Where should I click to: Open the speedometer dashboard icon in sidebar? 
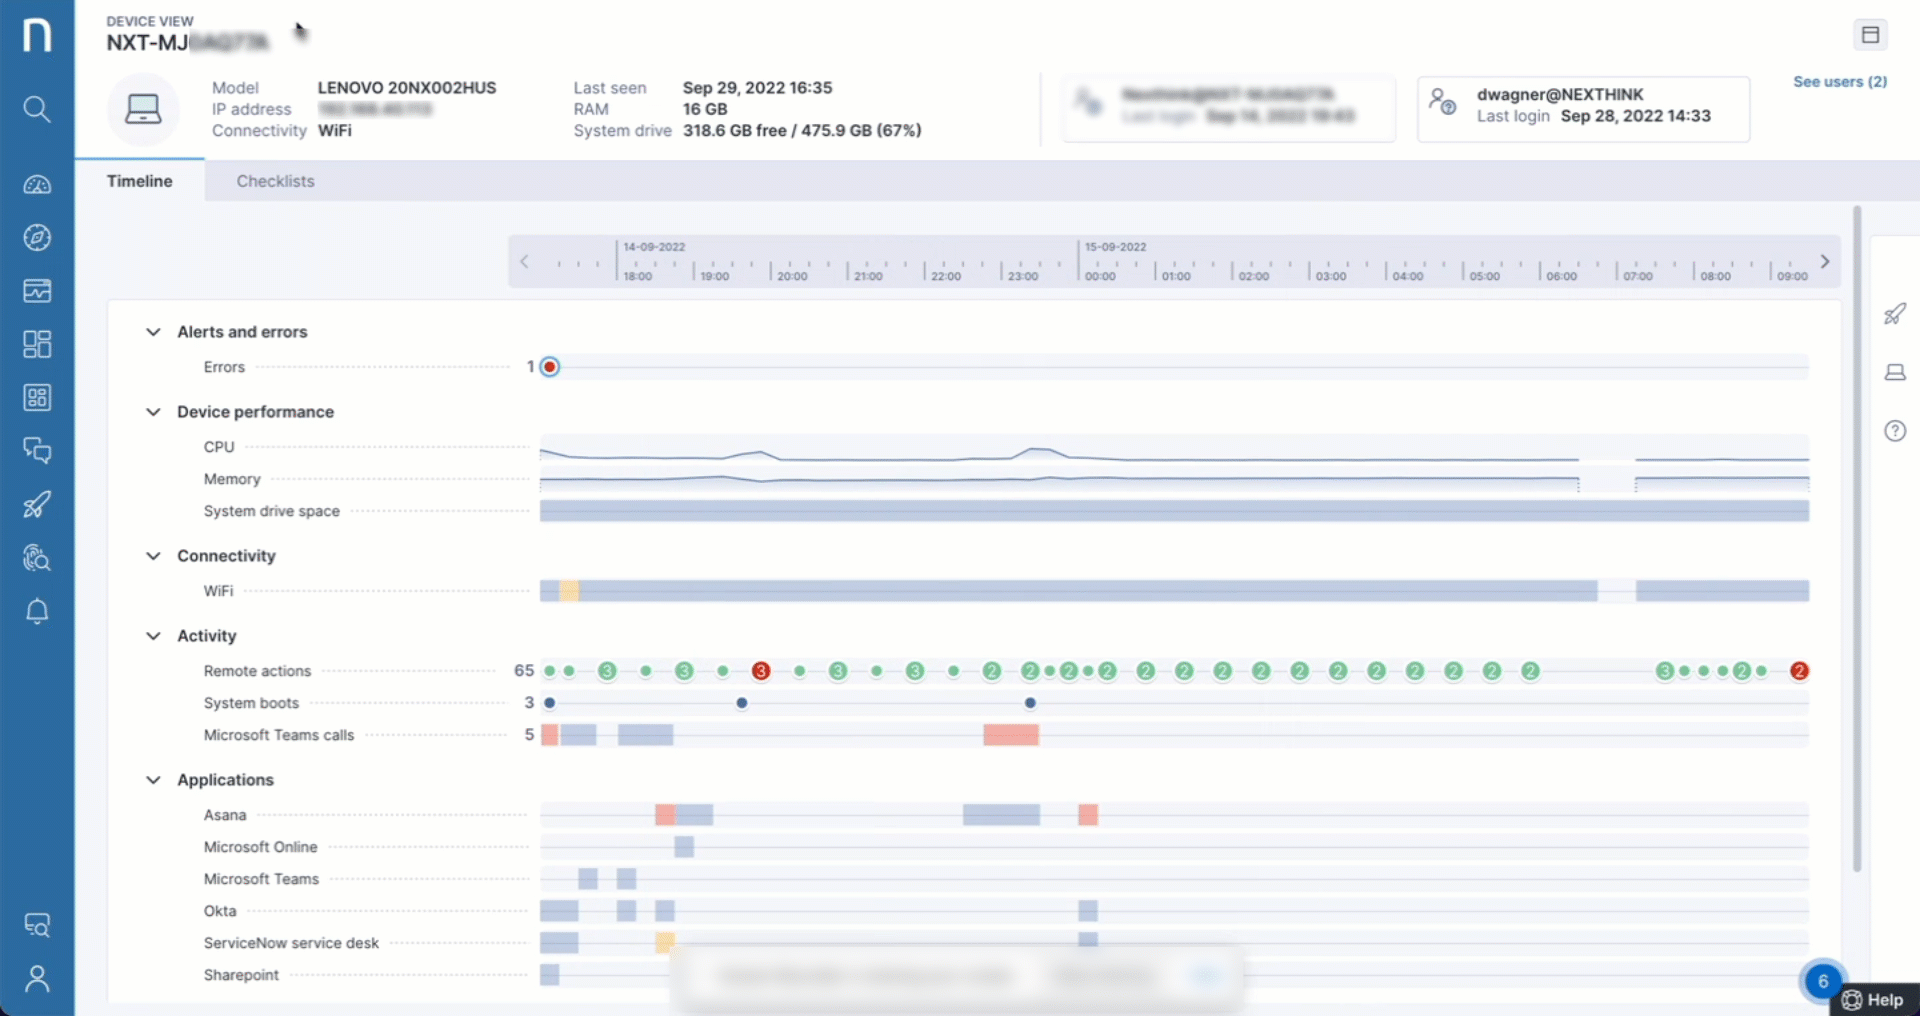[x=37, y=185]
